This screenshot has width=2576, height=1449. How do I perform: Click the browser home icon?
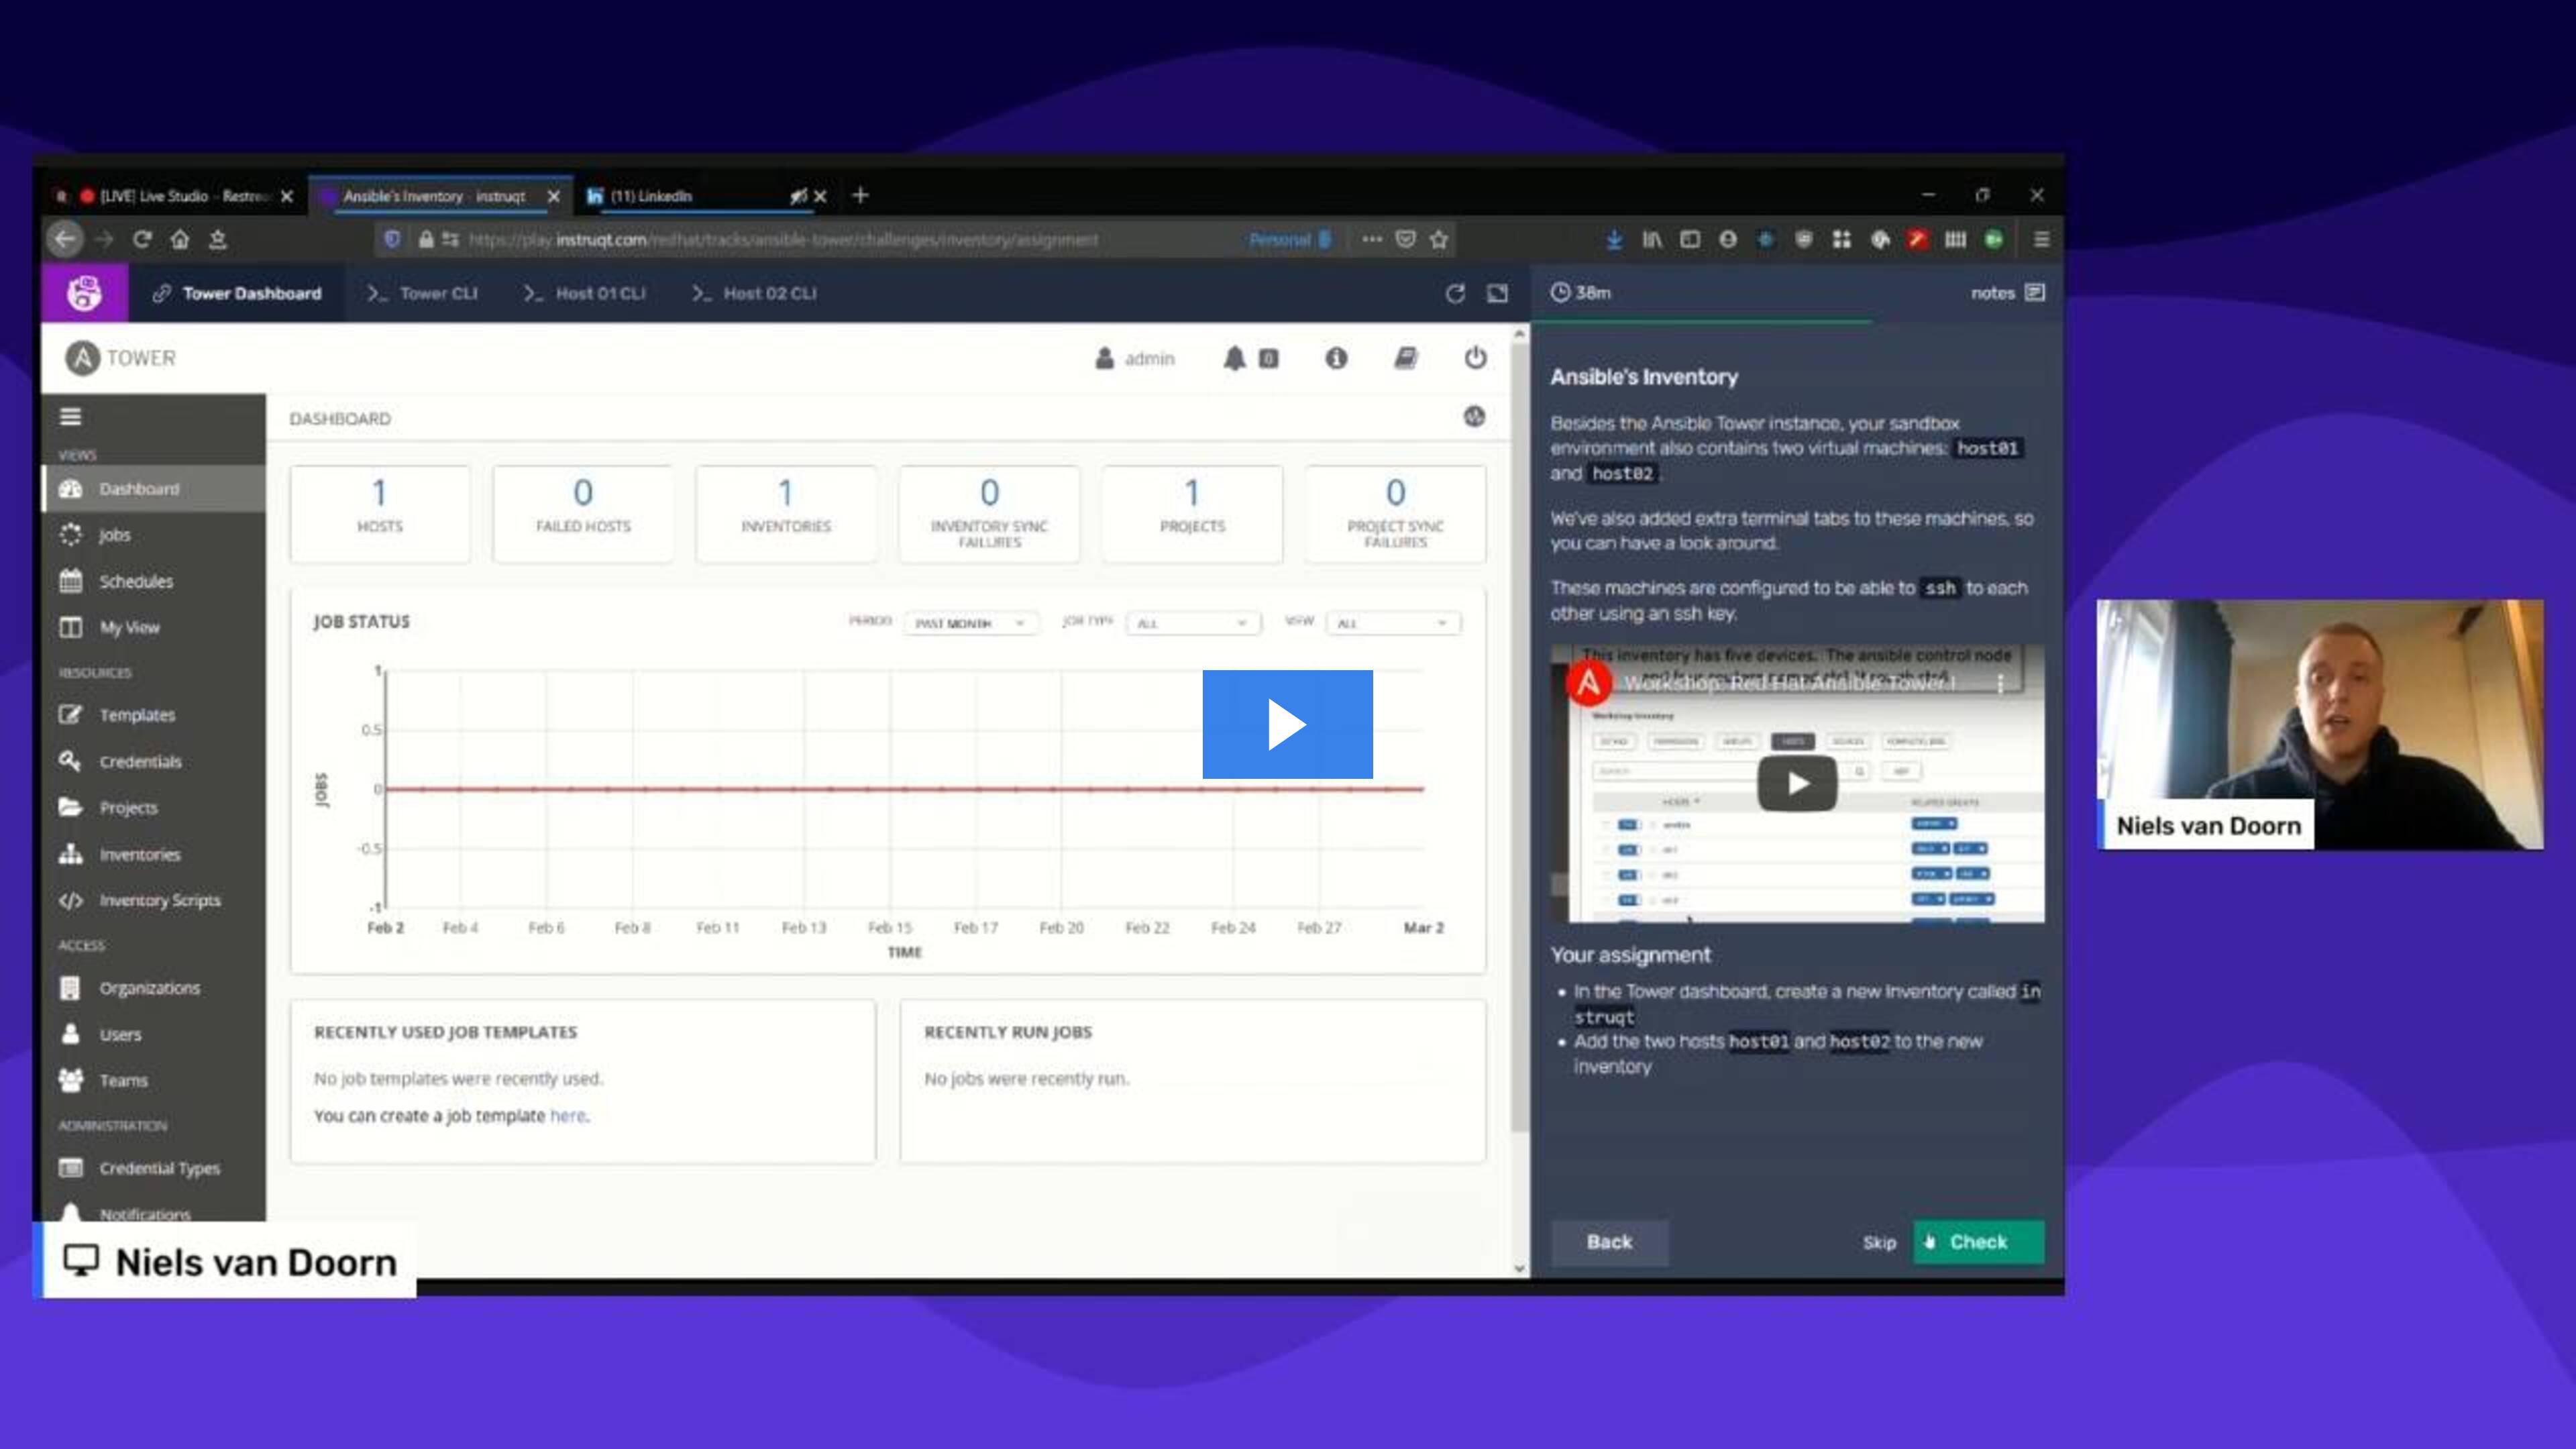tap(180, 239)
